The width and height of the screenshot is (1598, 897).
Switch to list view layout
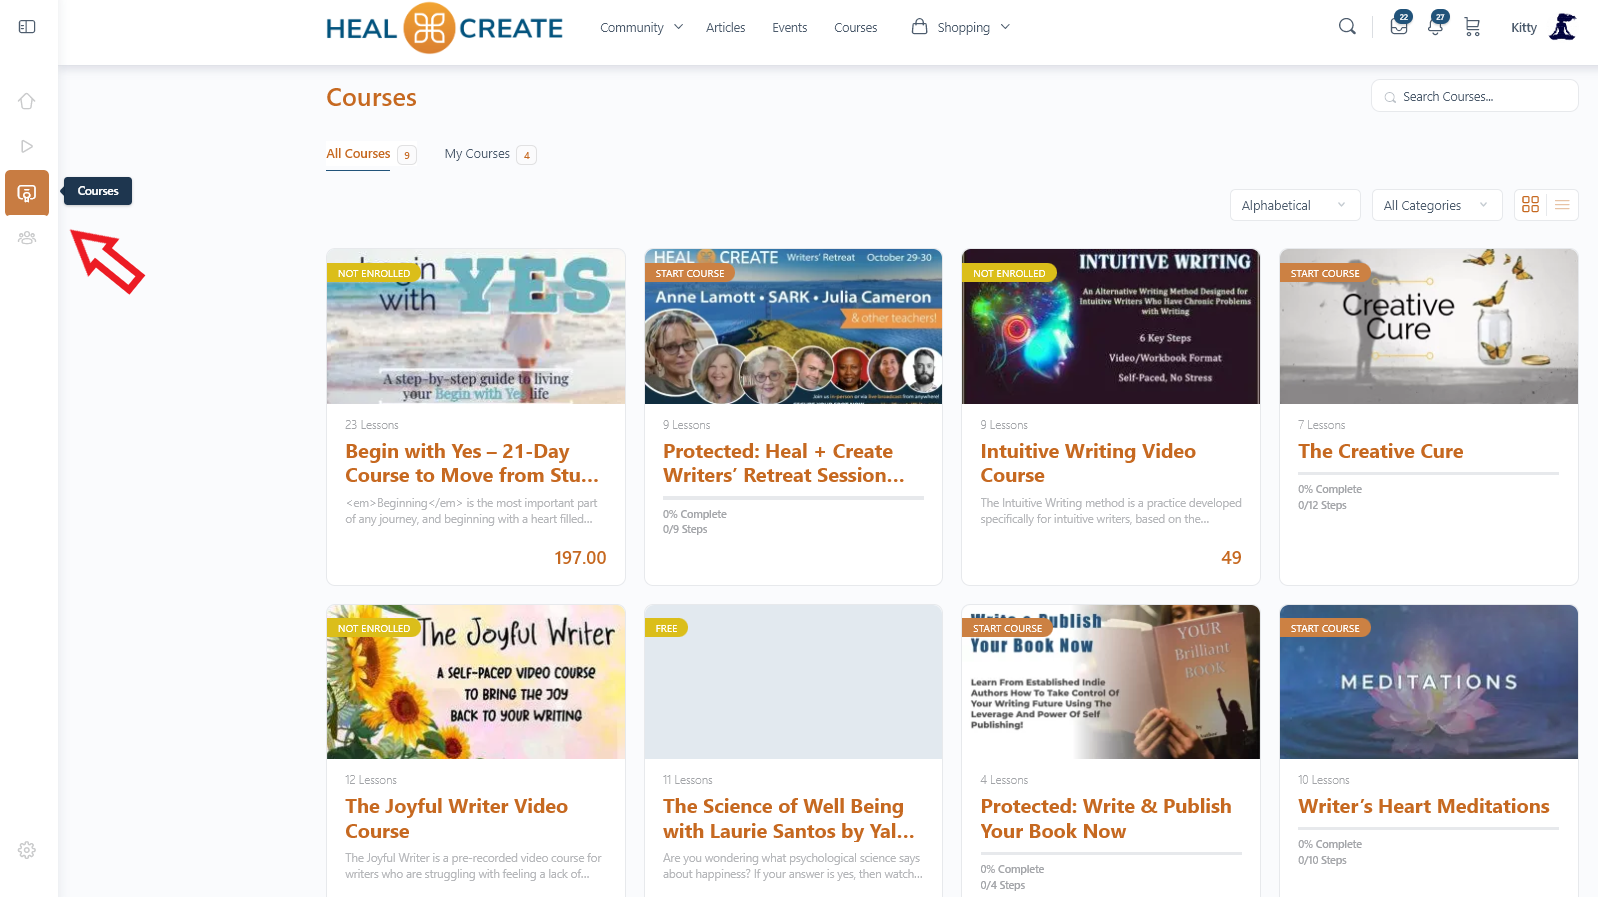point(1562,205)
